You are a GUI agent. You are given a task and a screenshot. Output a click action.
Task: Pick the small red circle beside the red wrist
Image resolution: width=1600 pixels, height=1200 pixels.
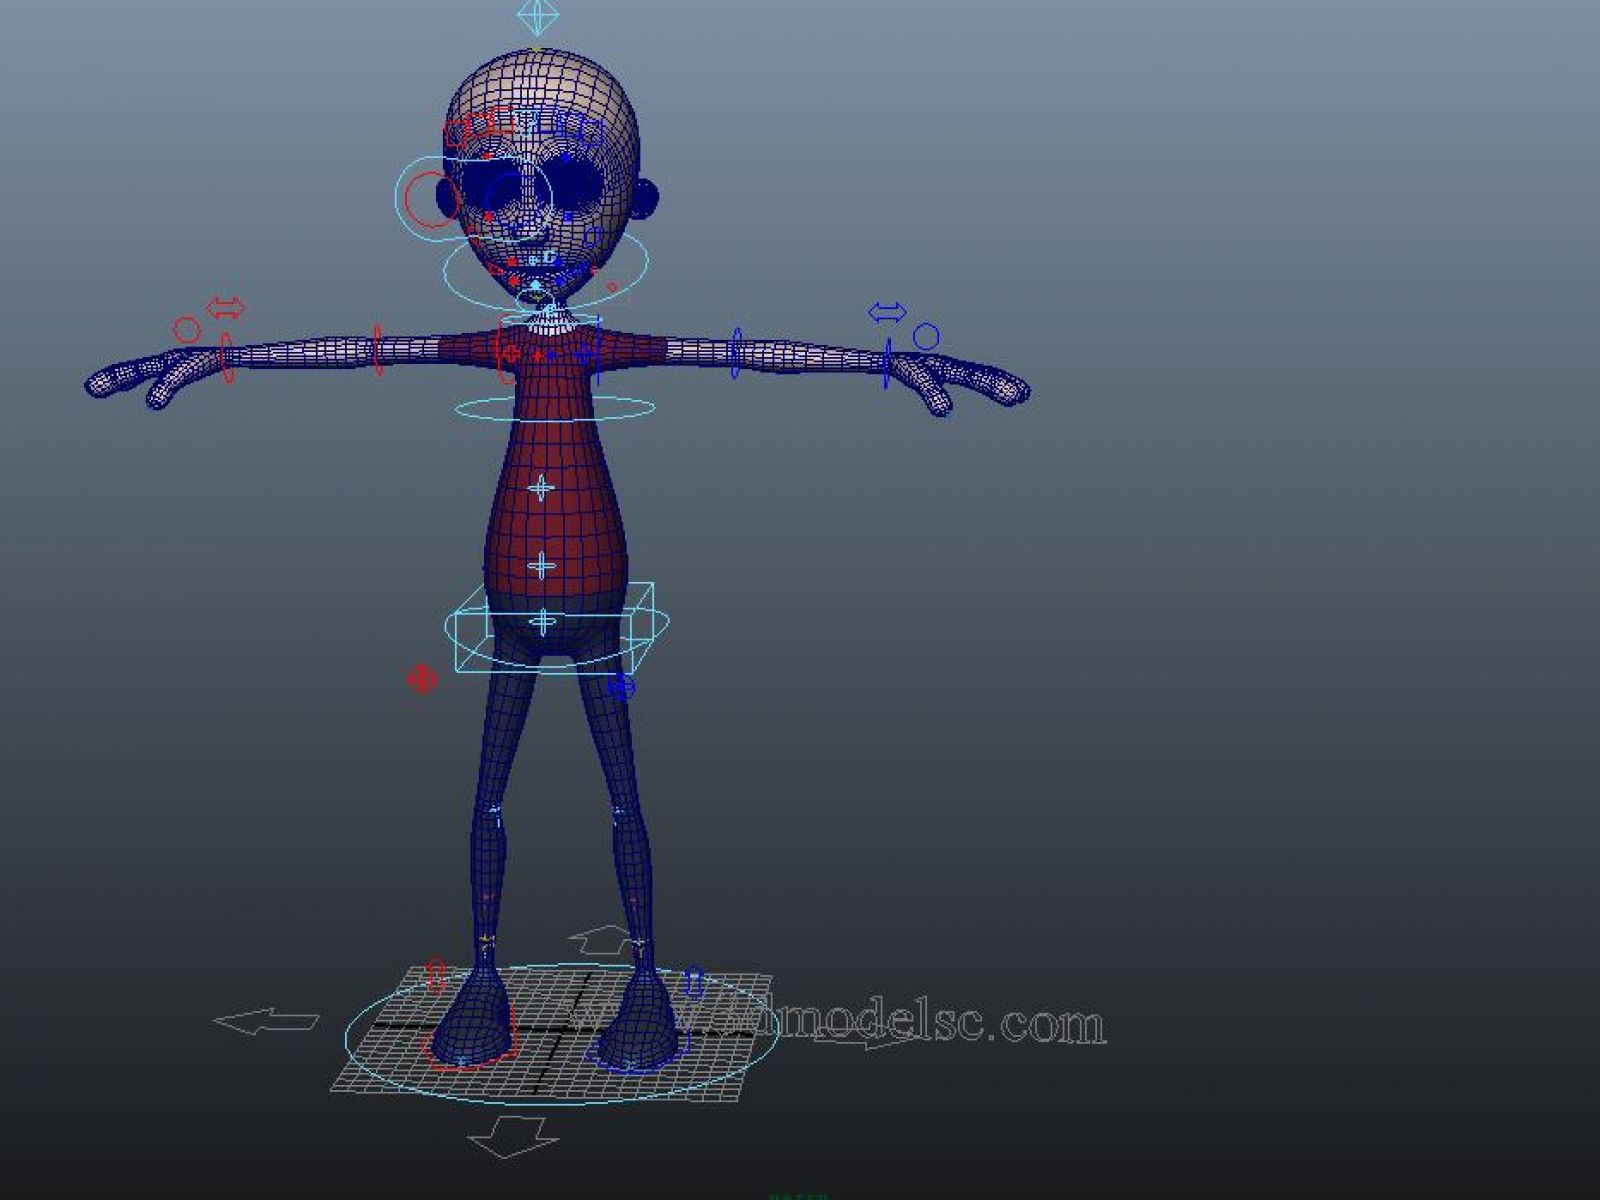click(187, 330)
